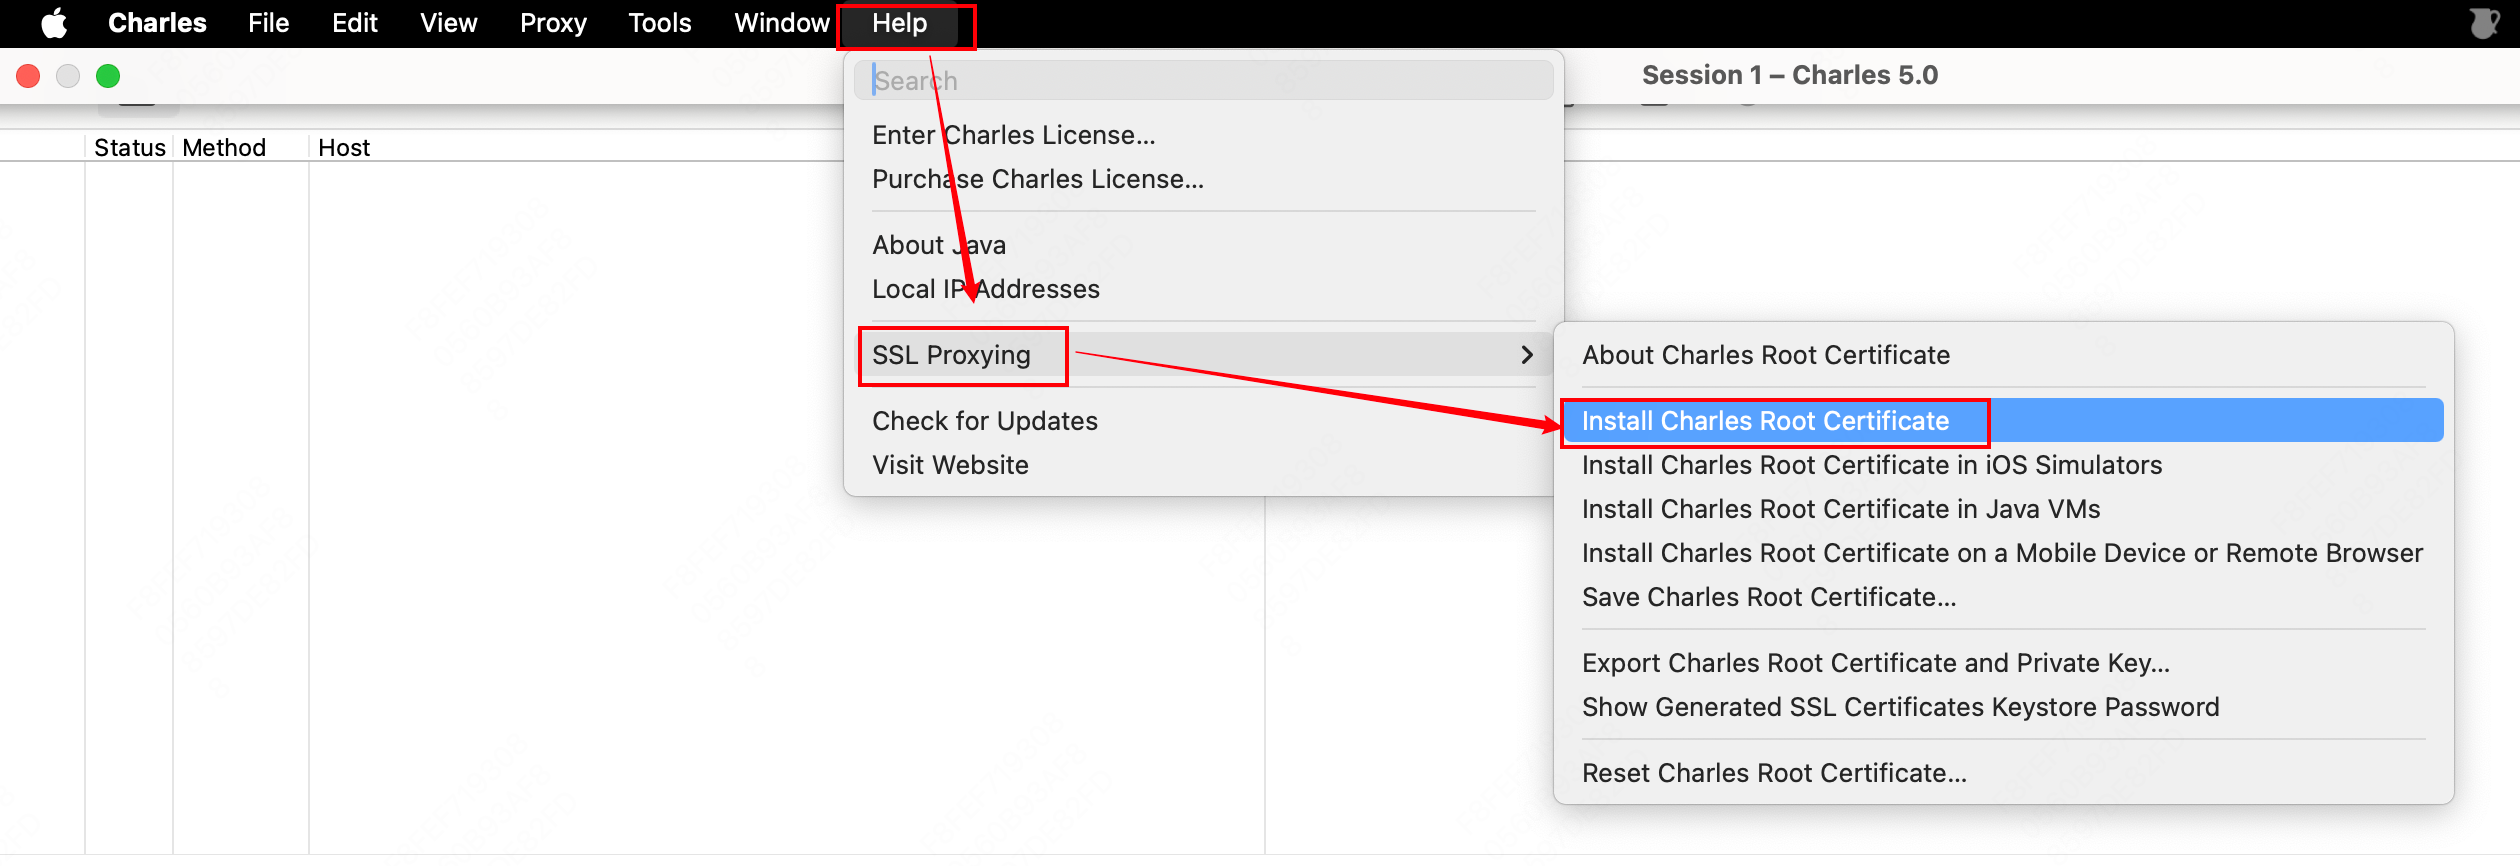Click the Host column header
Image resolution: width=2520 pixels, height=866 pixels.
tap(344, 148)
